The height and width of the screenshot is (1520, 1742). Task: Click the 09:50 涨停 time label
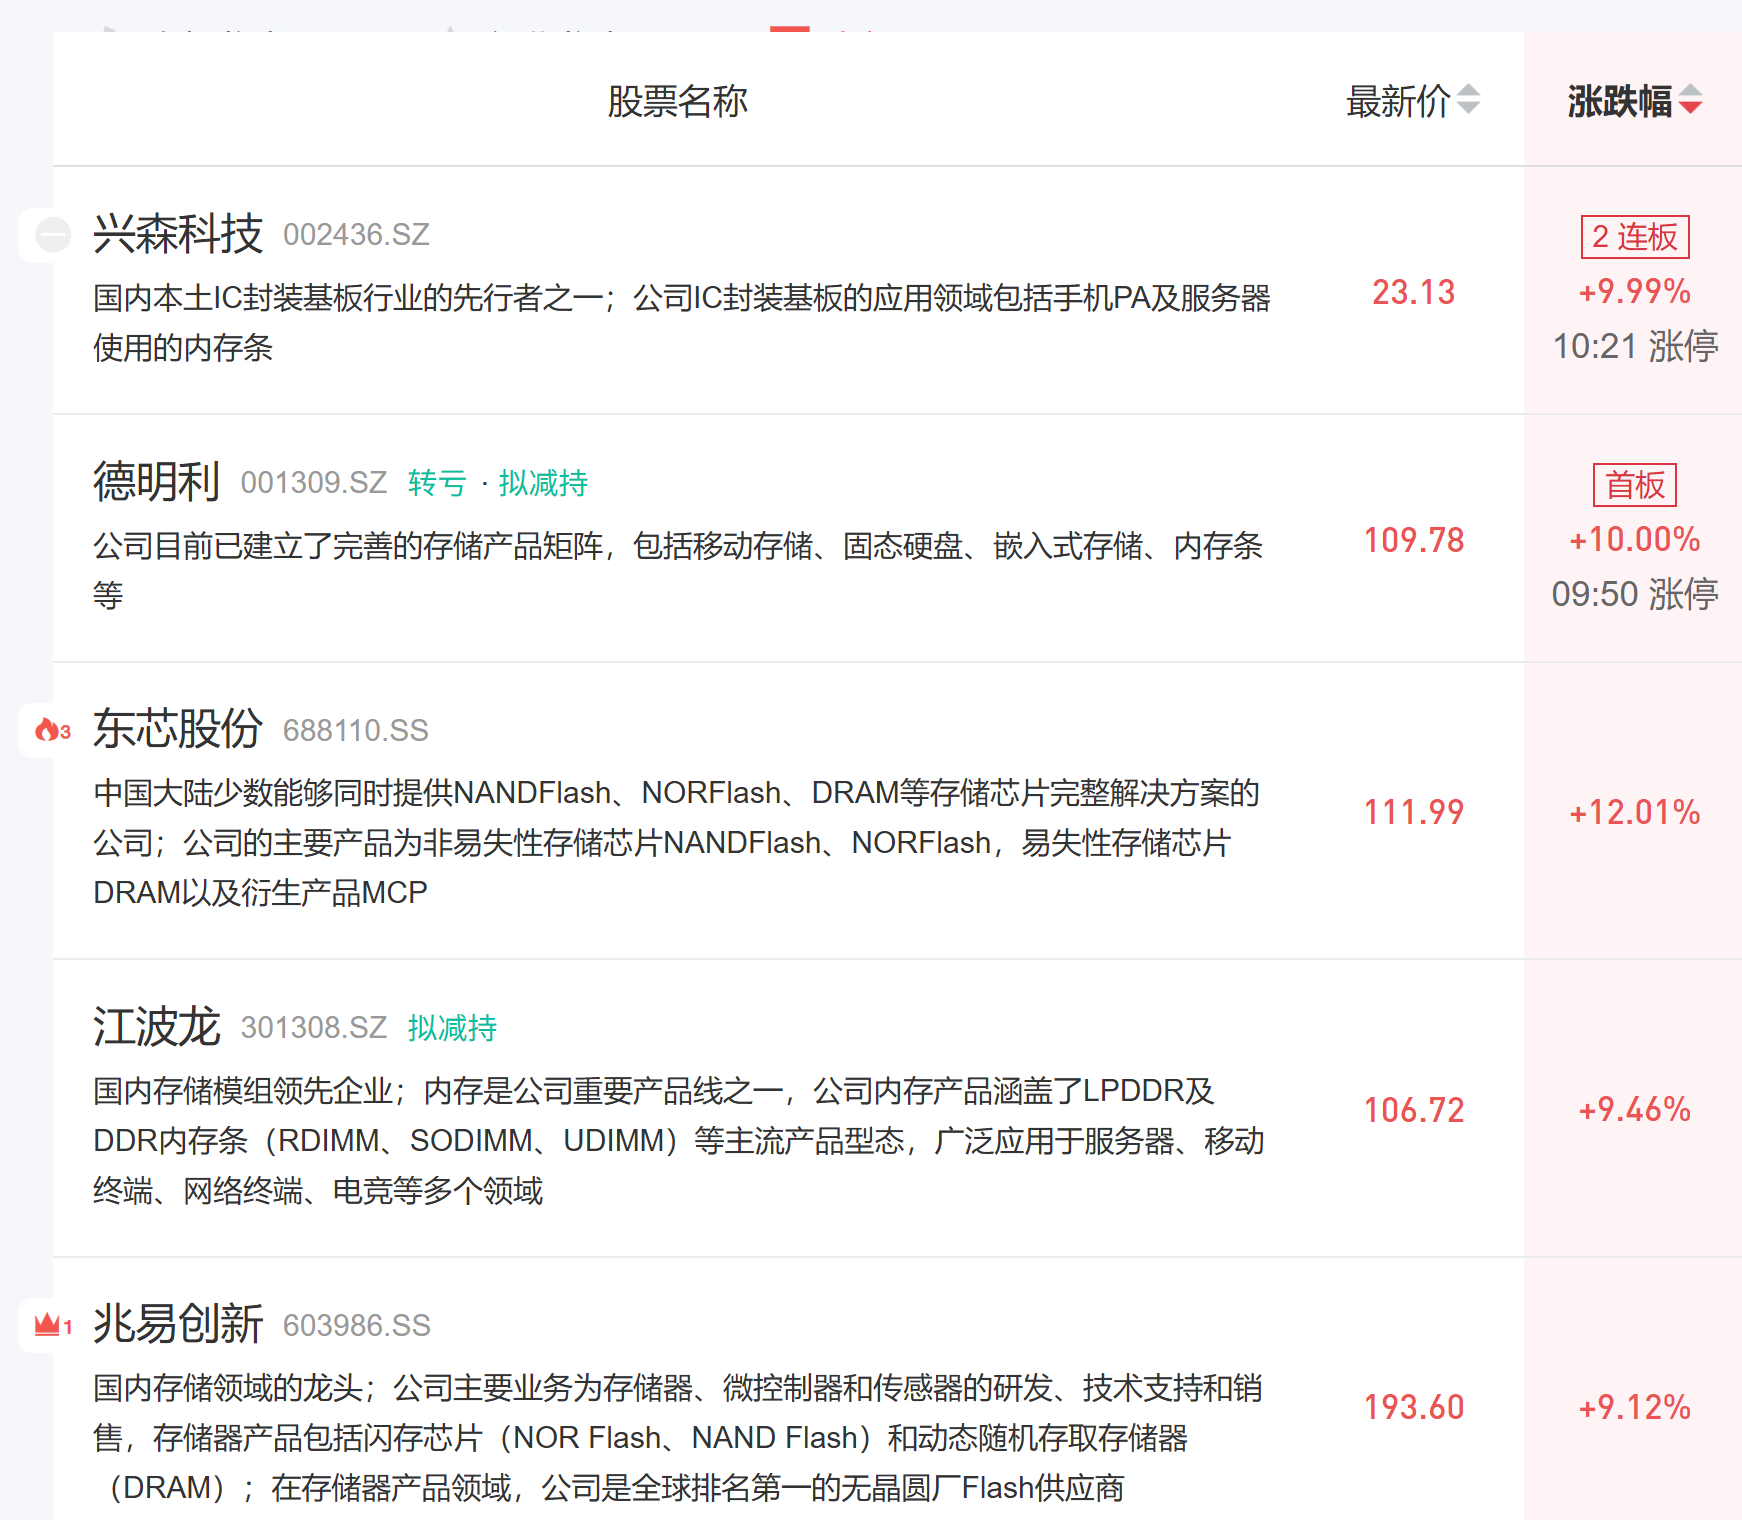(x=1635, y=594)
